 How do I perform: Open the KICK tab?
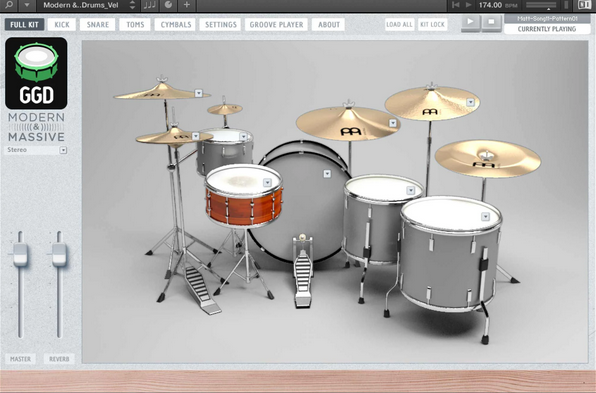[62, 25]
